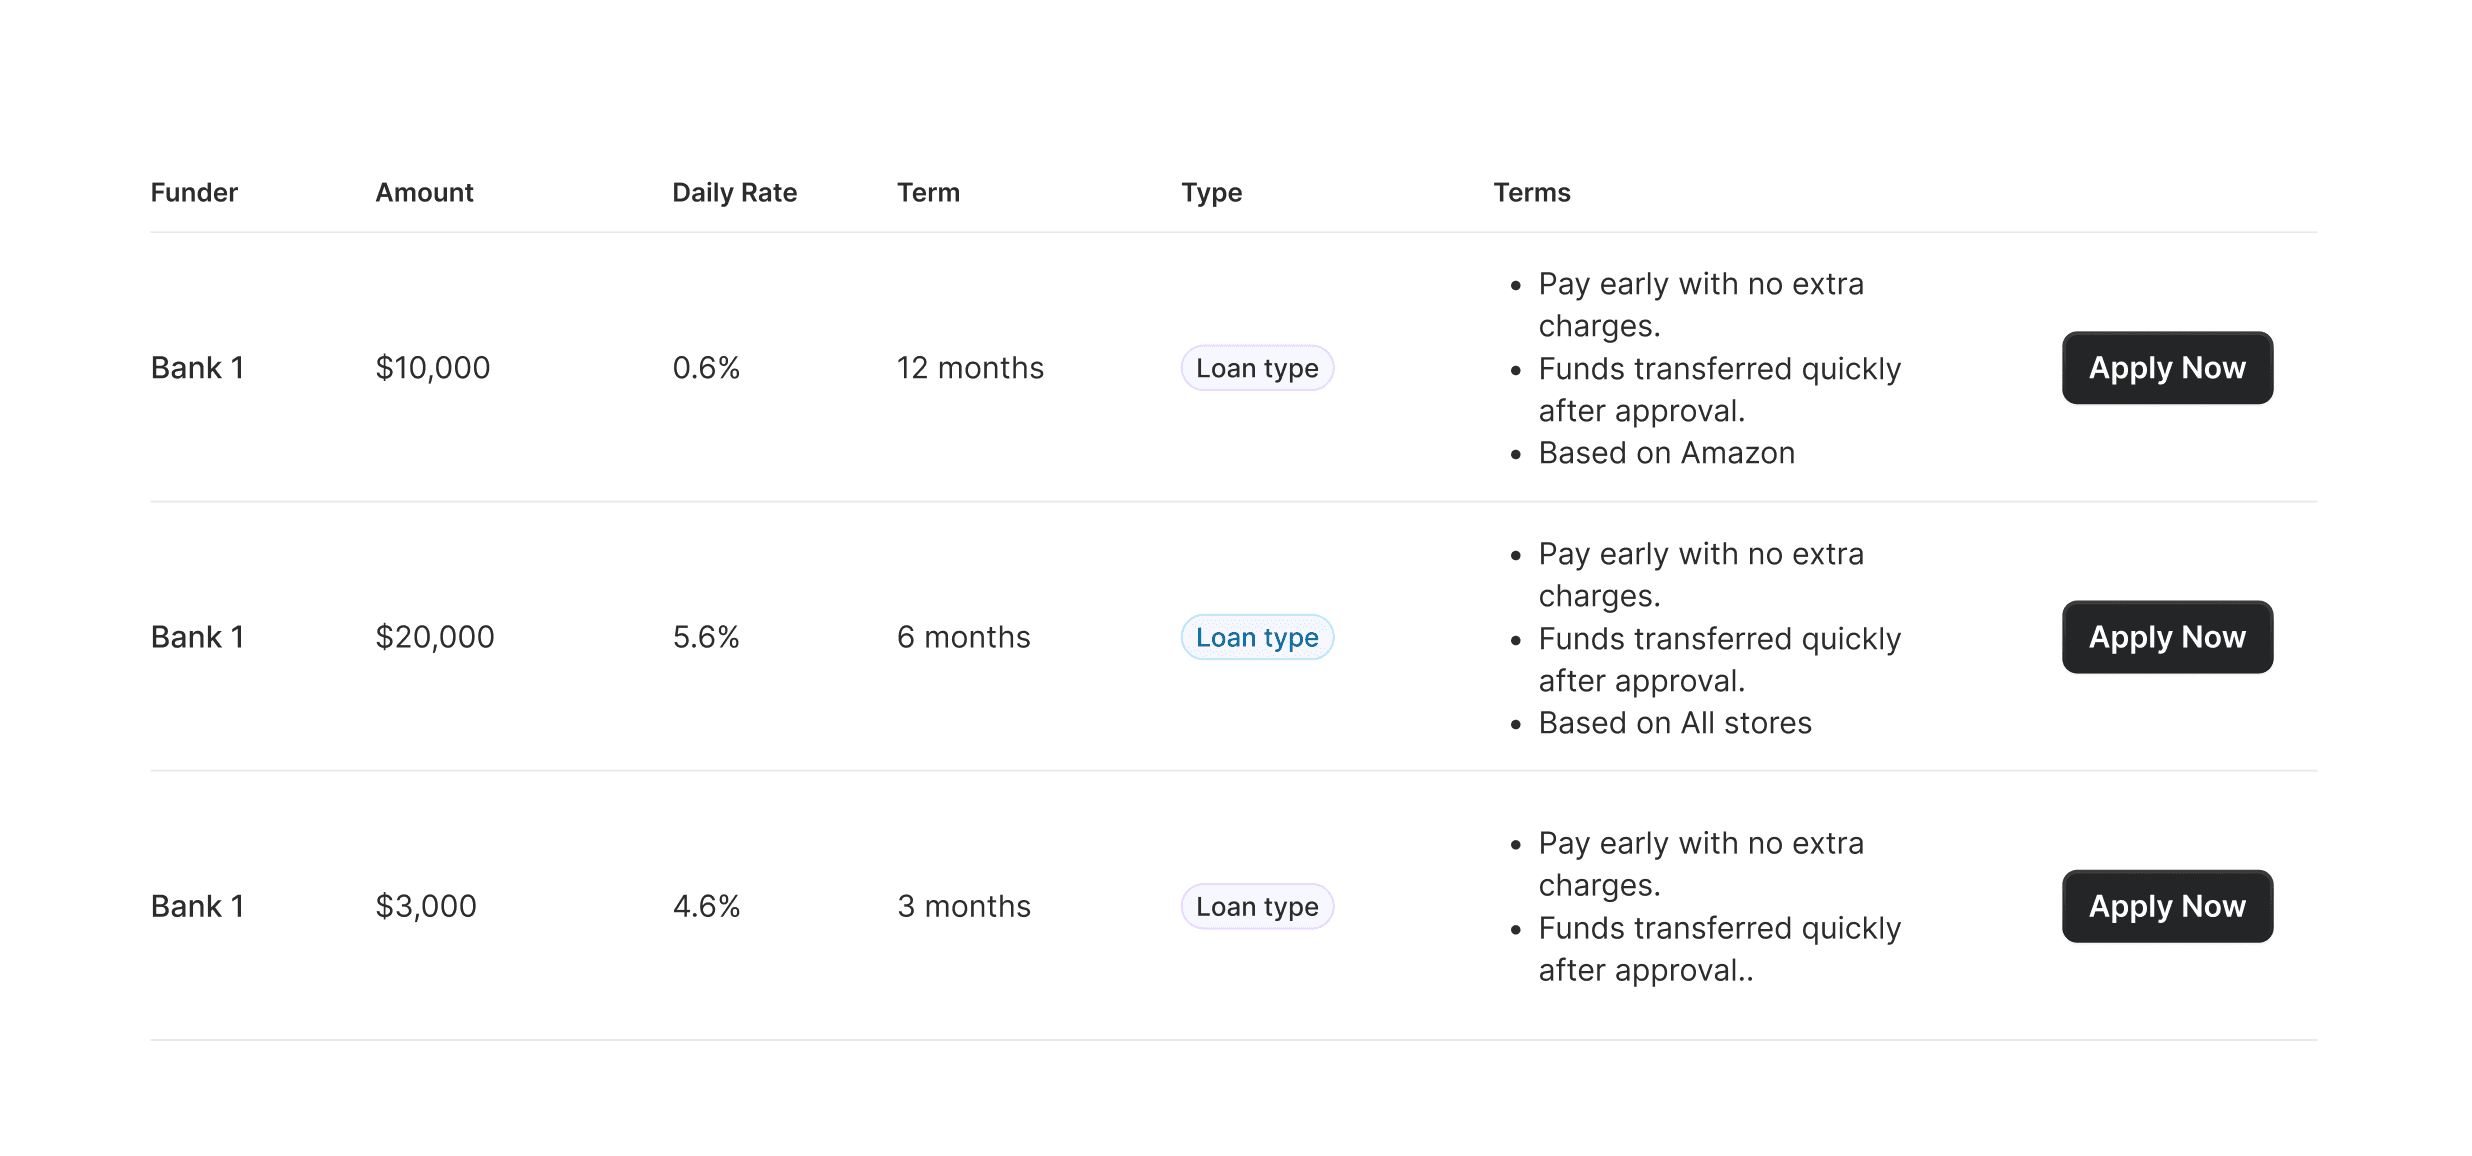
Task: Click the Type column header
Action: point(1211,192)
